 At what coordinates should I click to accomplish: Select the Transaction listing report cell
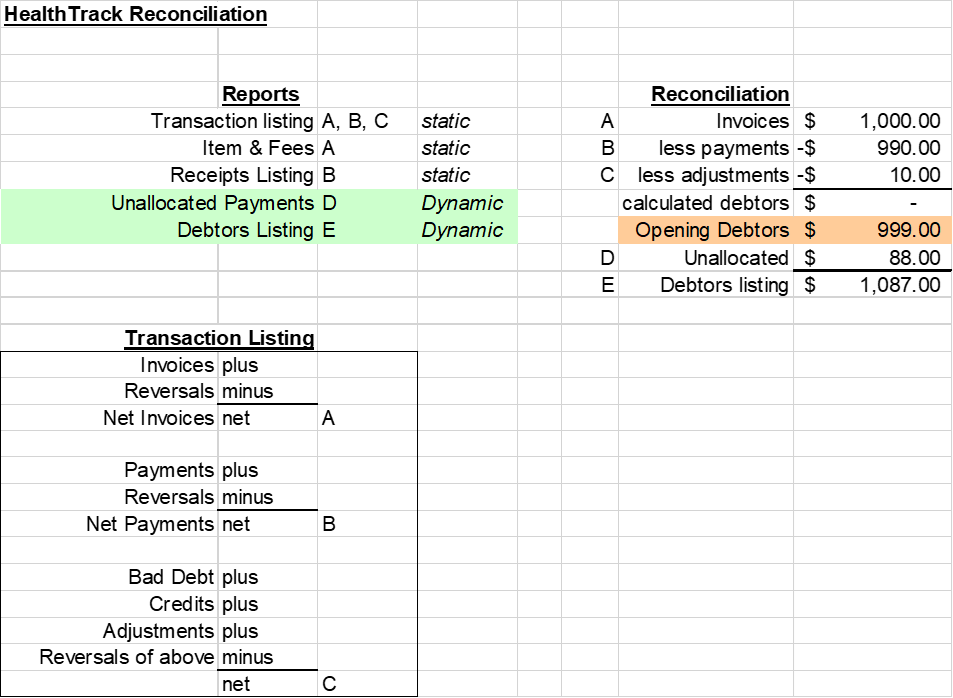(159, 121)
